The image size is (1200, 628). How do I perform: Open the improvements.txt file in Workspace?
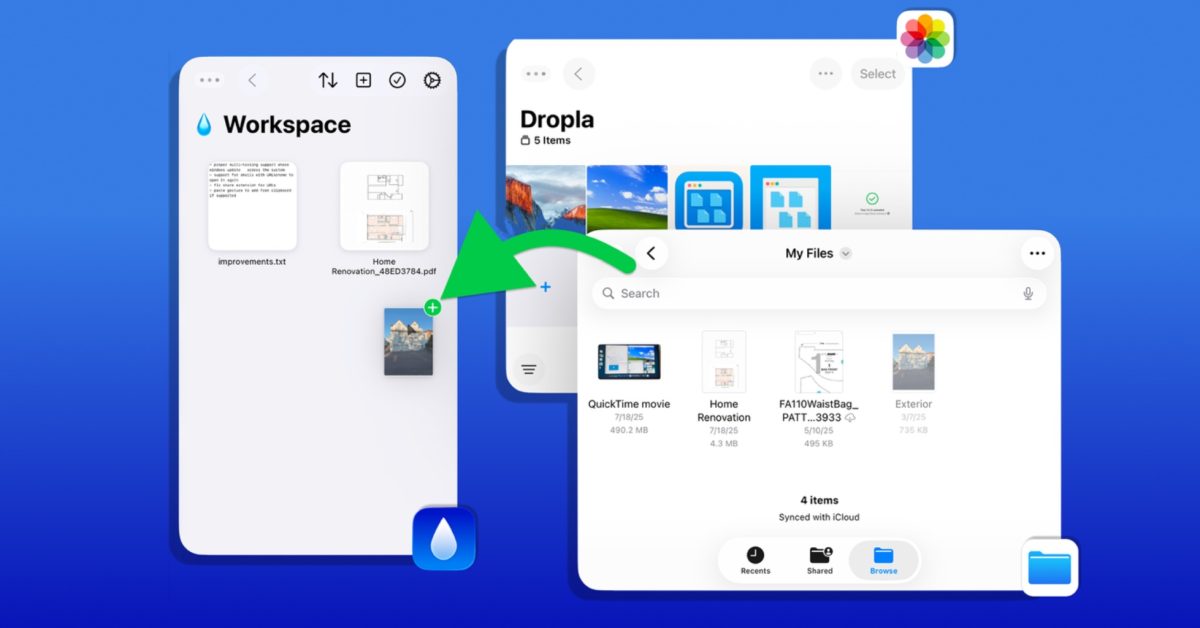tap(251, 205)
